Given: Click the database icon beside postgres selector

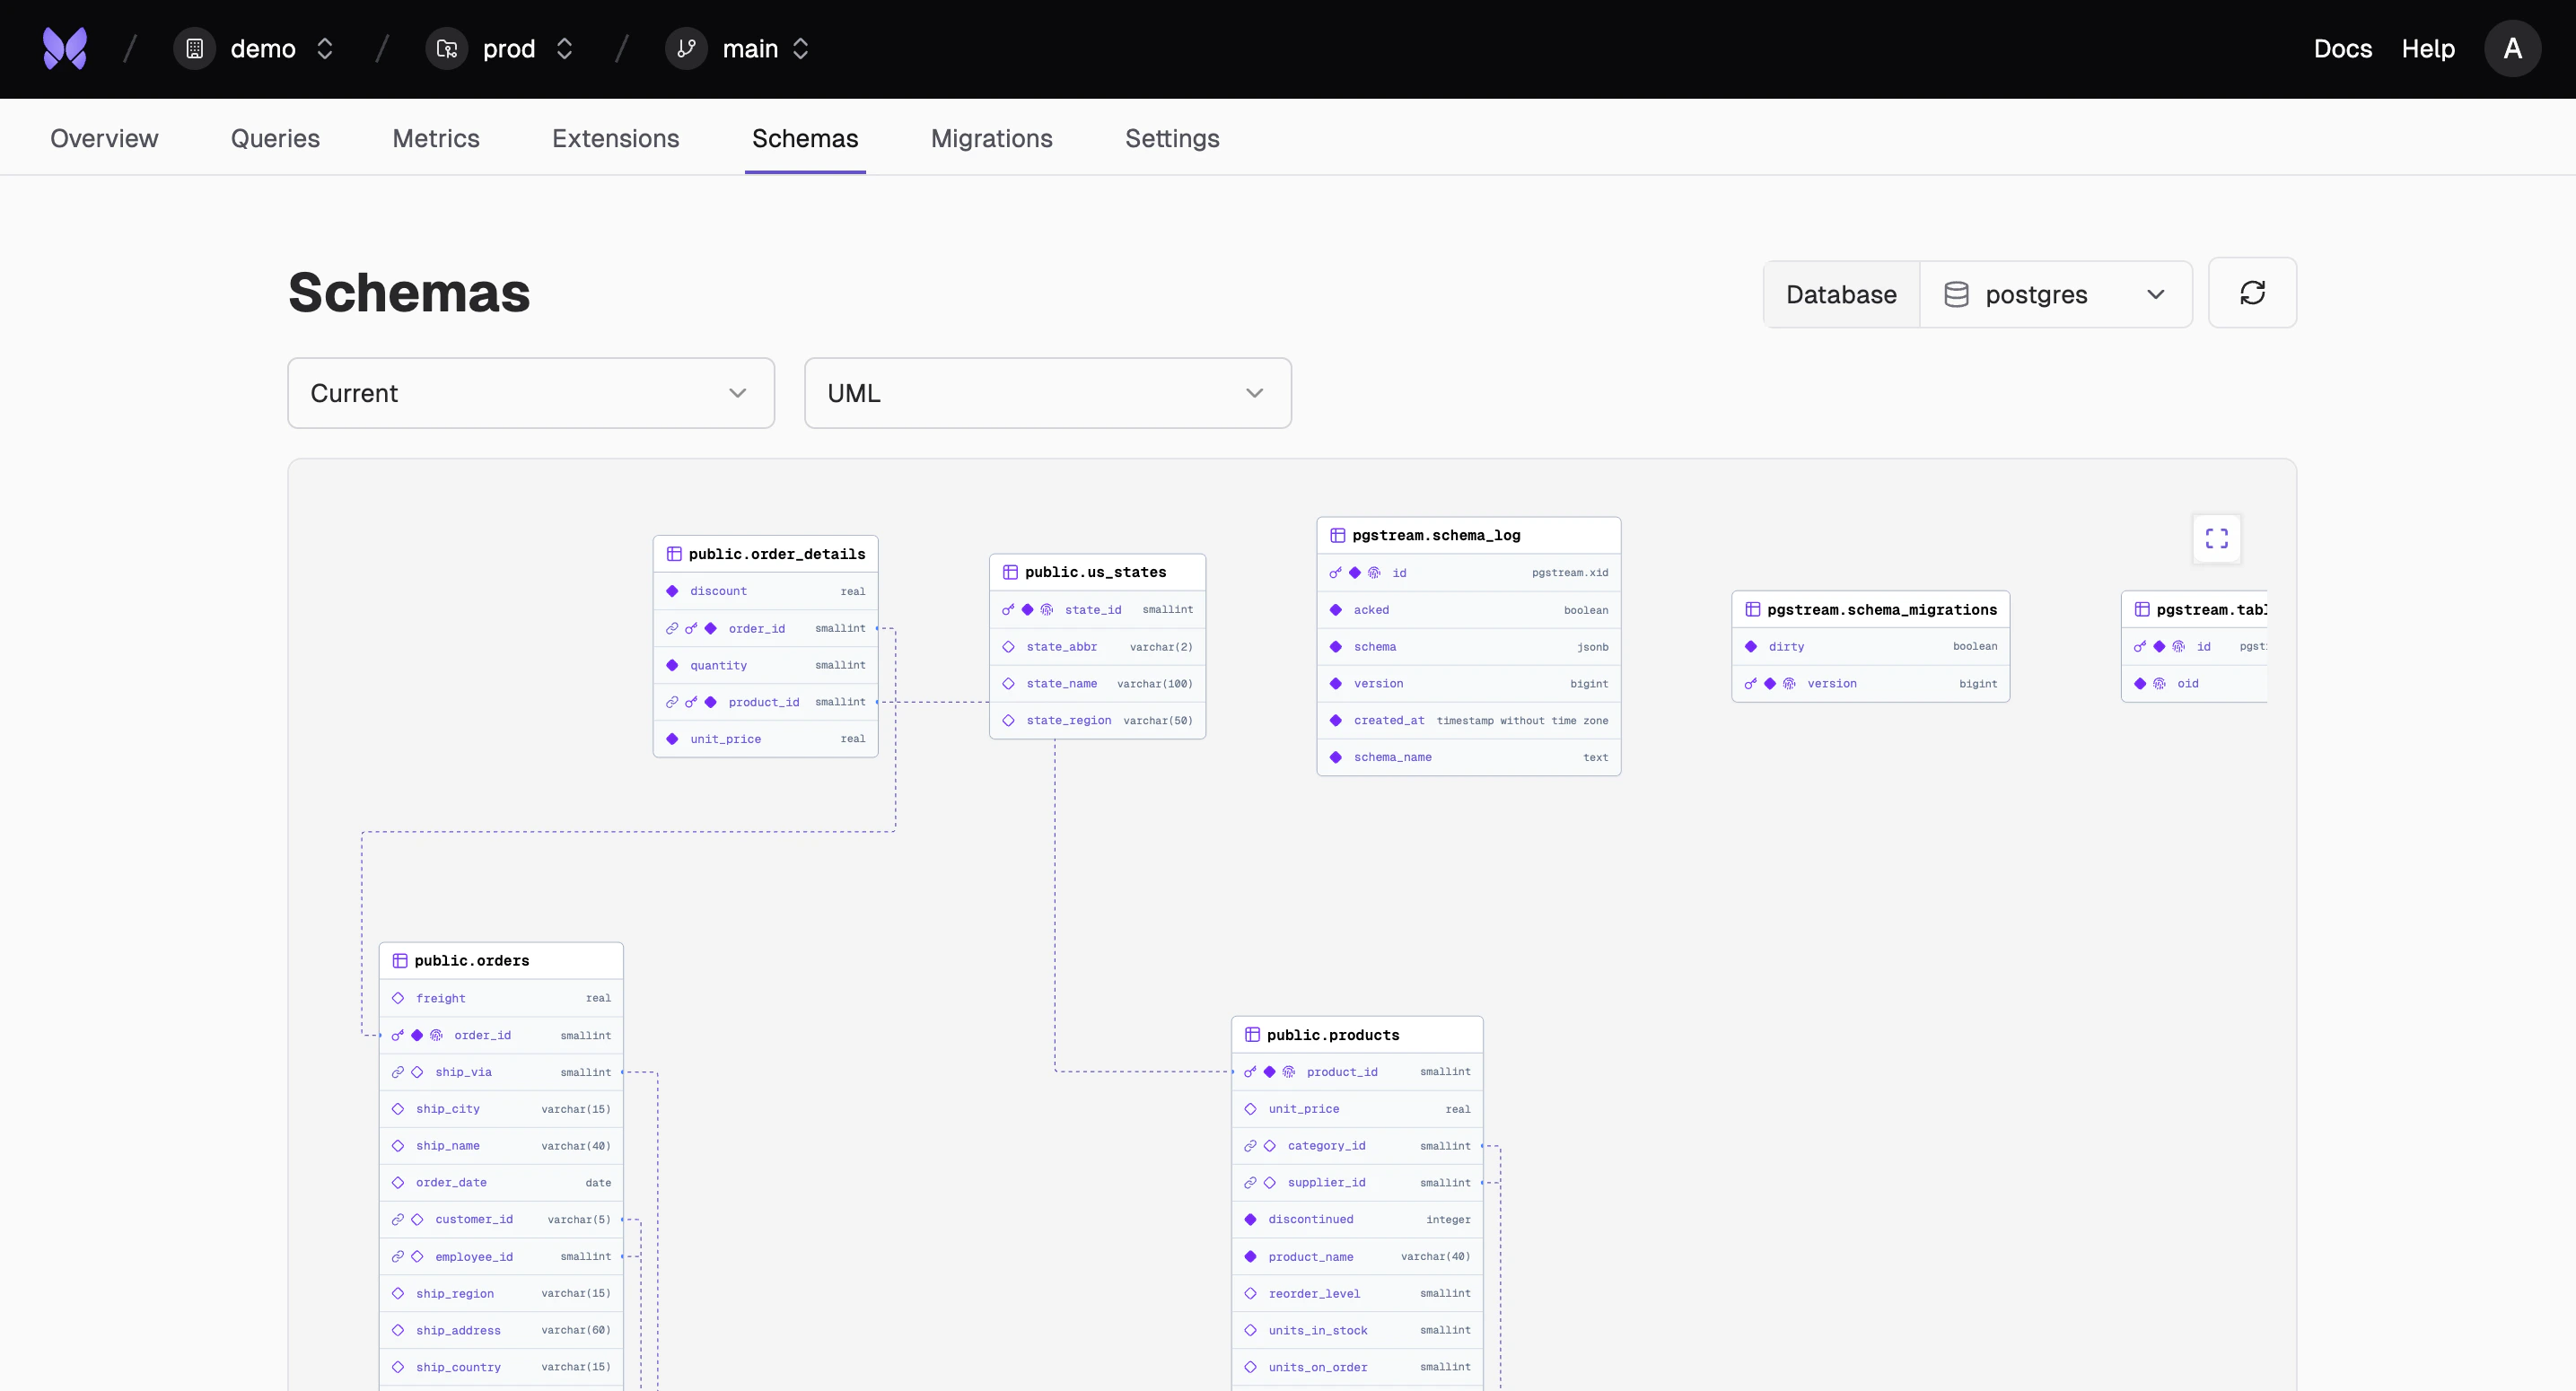Looking at the screenshot, I should tap(1957, 294).
